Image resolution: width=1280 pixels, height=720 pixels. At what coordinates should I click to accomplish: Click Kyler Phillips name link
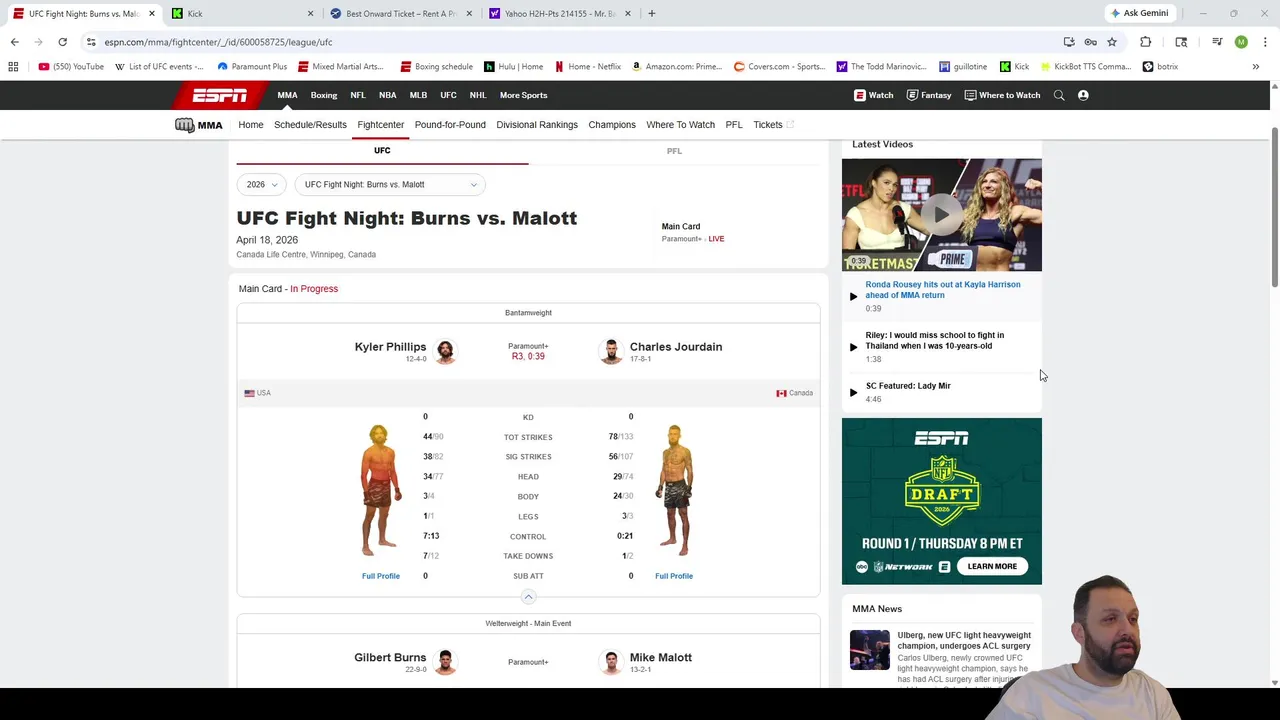click(390, 347)
